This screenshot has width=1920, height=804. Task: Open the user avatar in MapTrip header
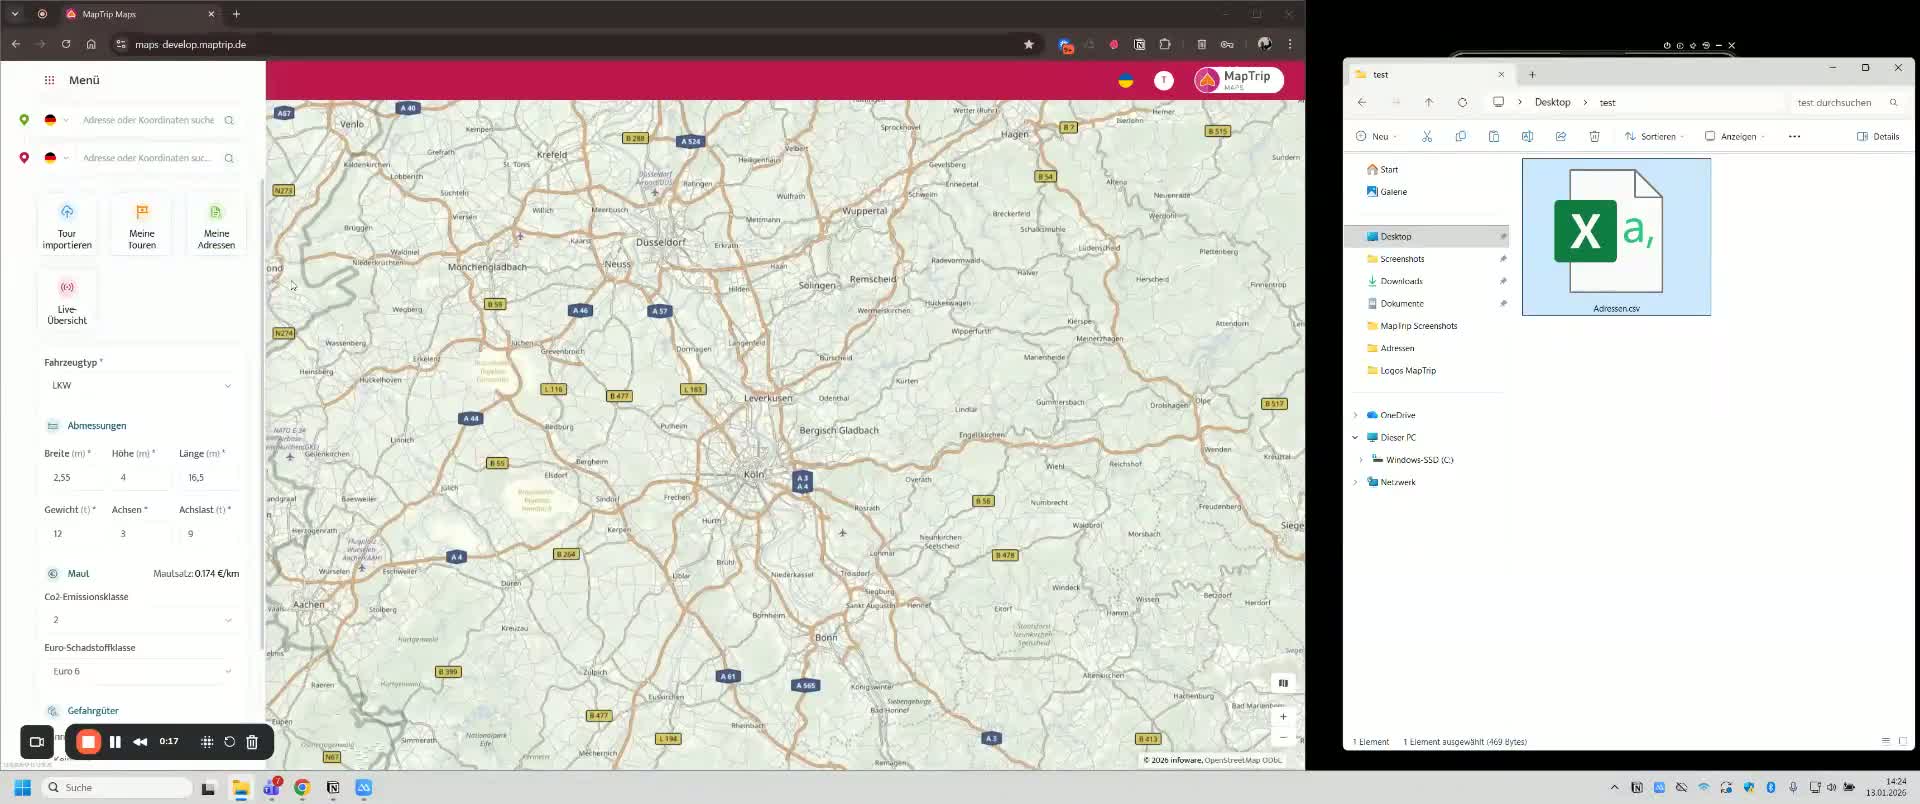tap(1164, 80)
